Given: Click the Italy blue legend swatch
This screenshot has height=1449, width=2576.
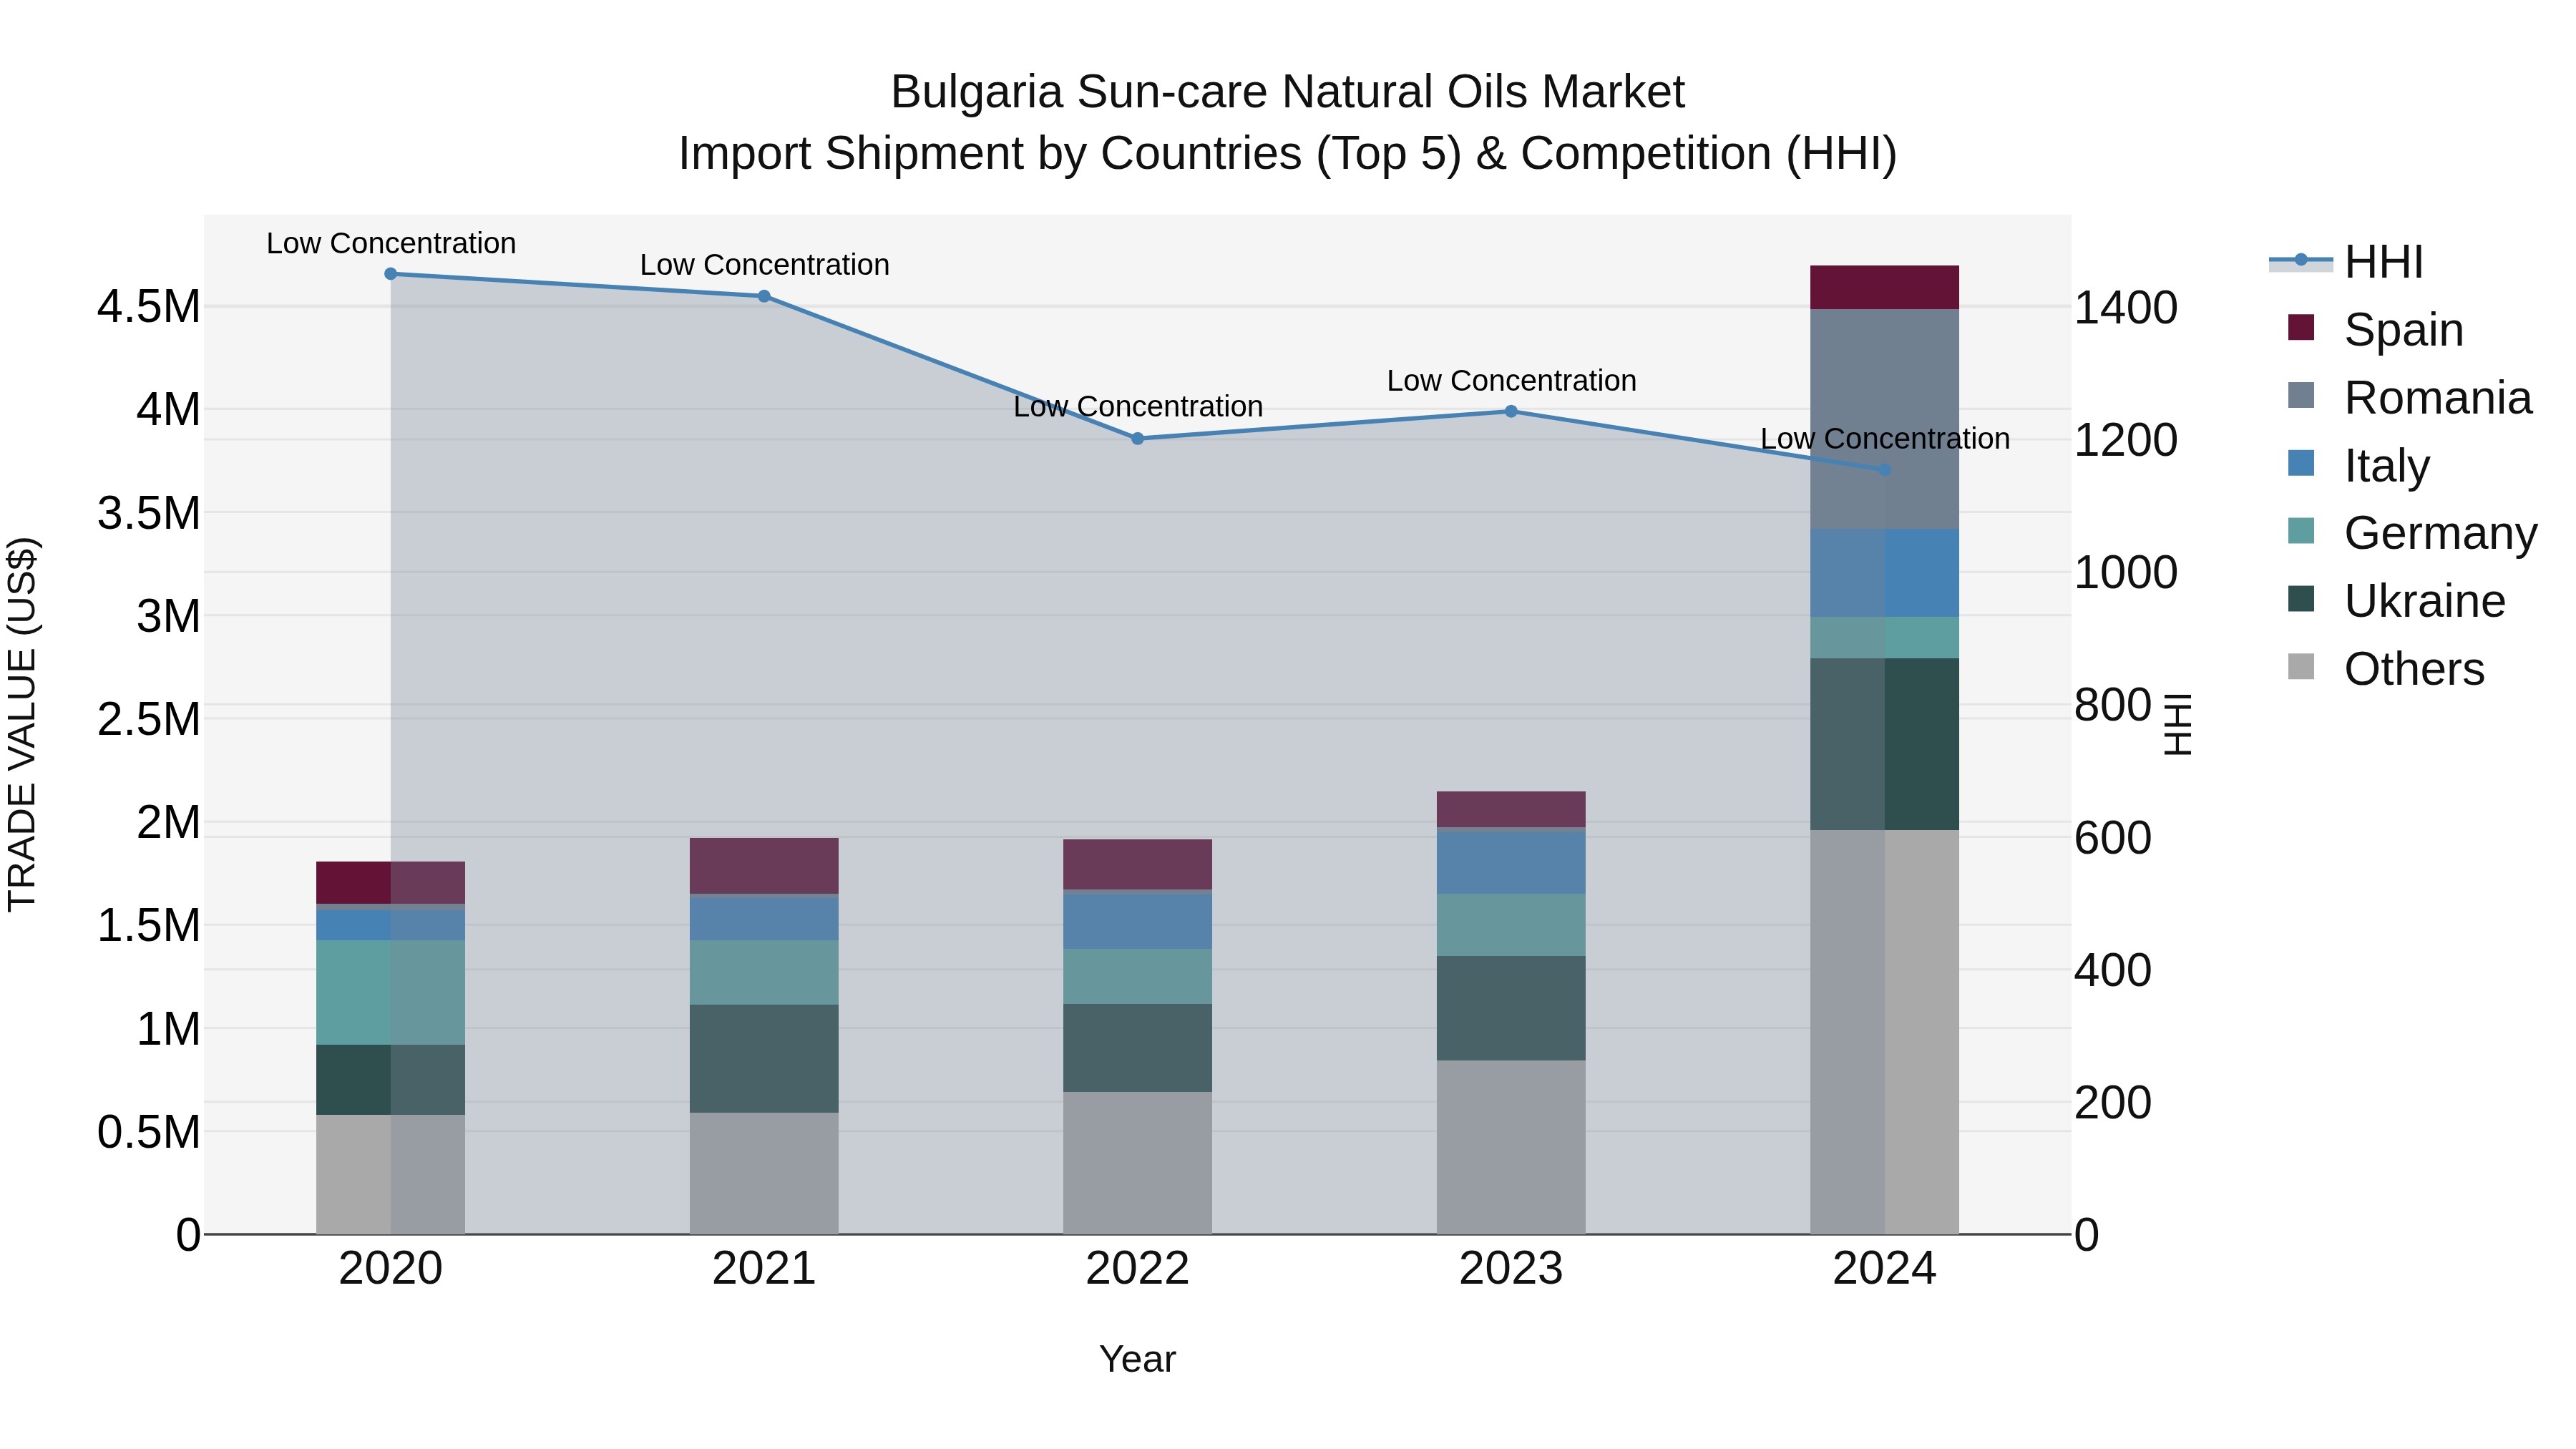Looking at the screenshot, I should [x=2301, y=463].
